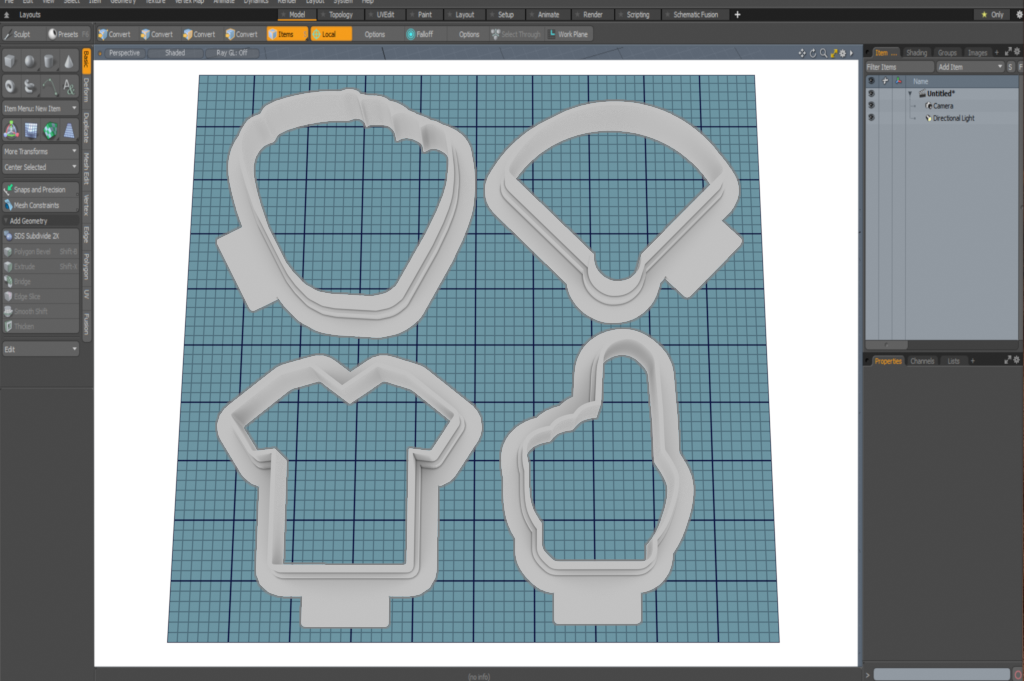Click the Filter Items field

point(898,66)
